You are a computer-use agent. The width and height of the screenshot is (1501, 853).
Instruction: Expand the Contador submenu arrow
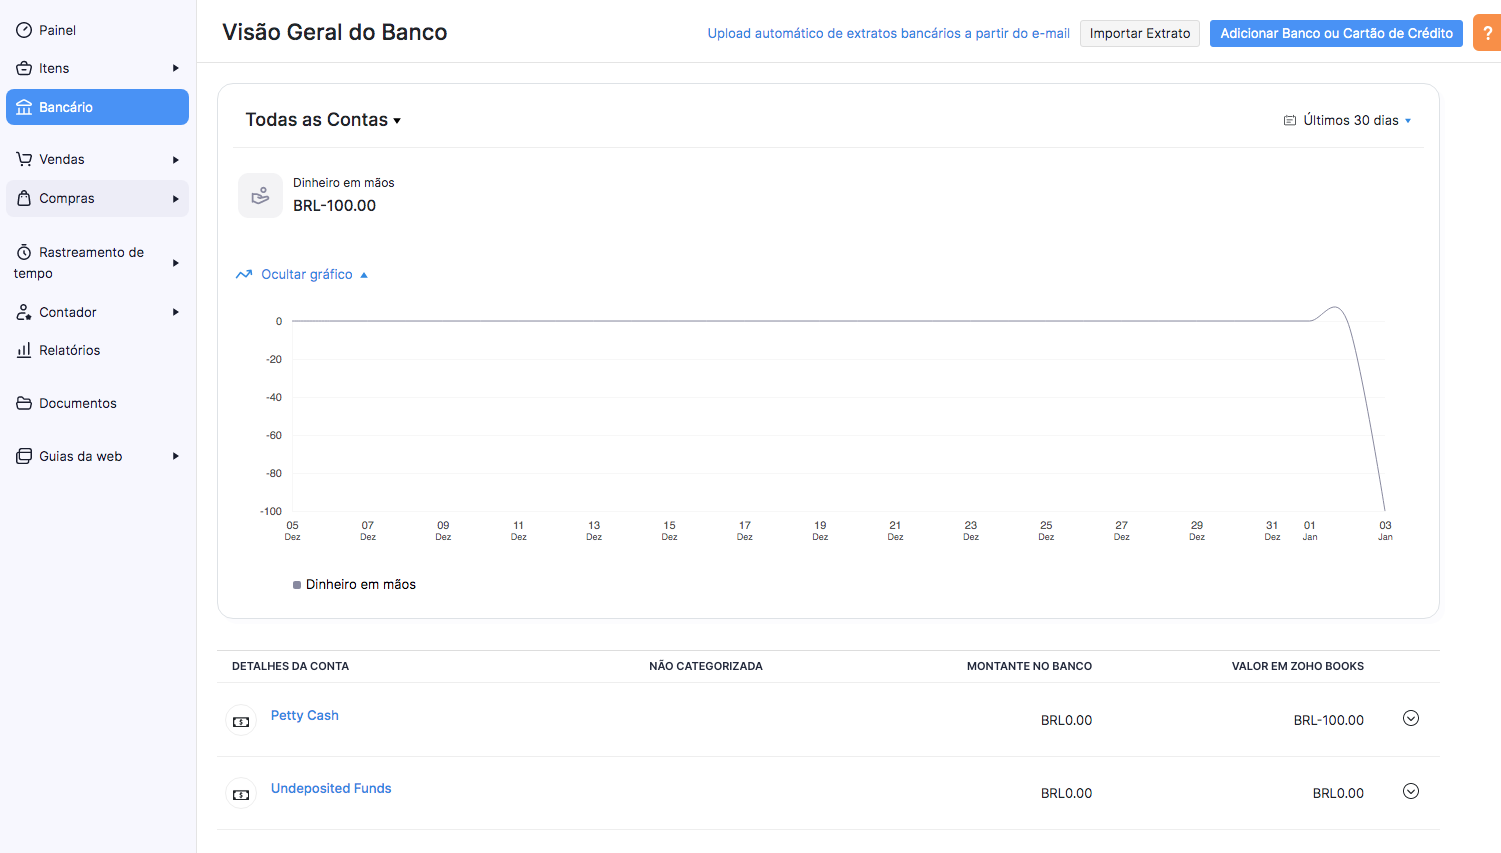(x=175, y=312)
